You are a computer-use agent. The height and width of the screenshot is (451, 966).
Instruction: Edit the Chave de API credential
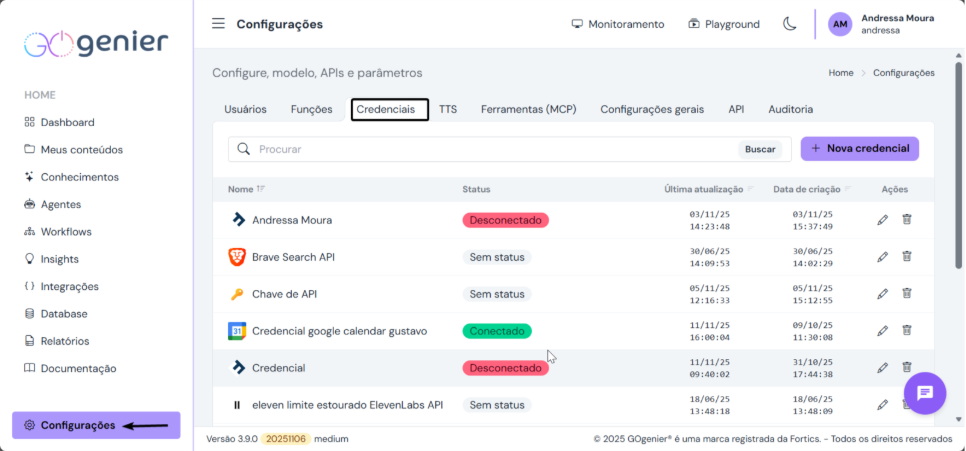click(x=883, y=293)
